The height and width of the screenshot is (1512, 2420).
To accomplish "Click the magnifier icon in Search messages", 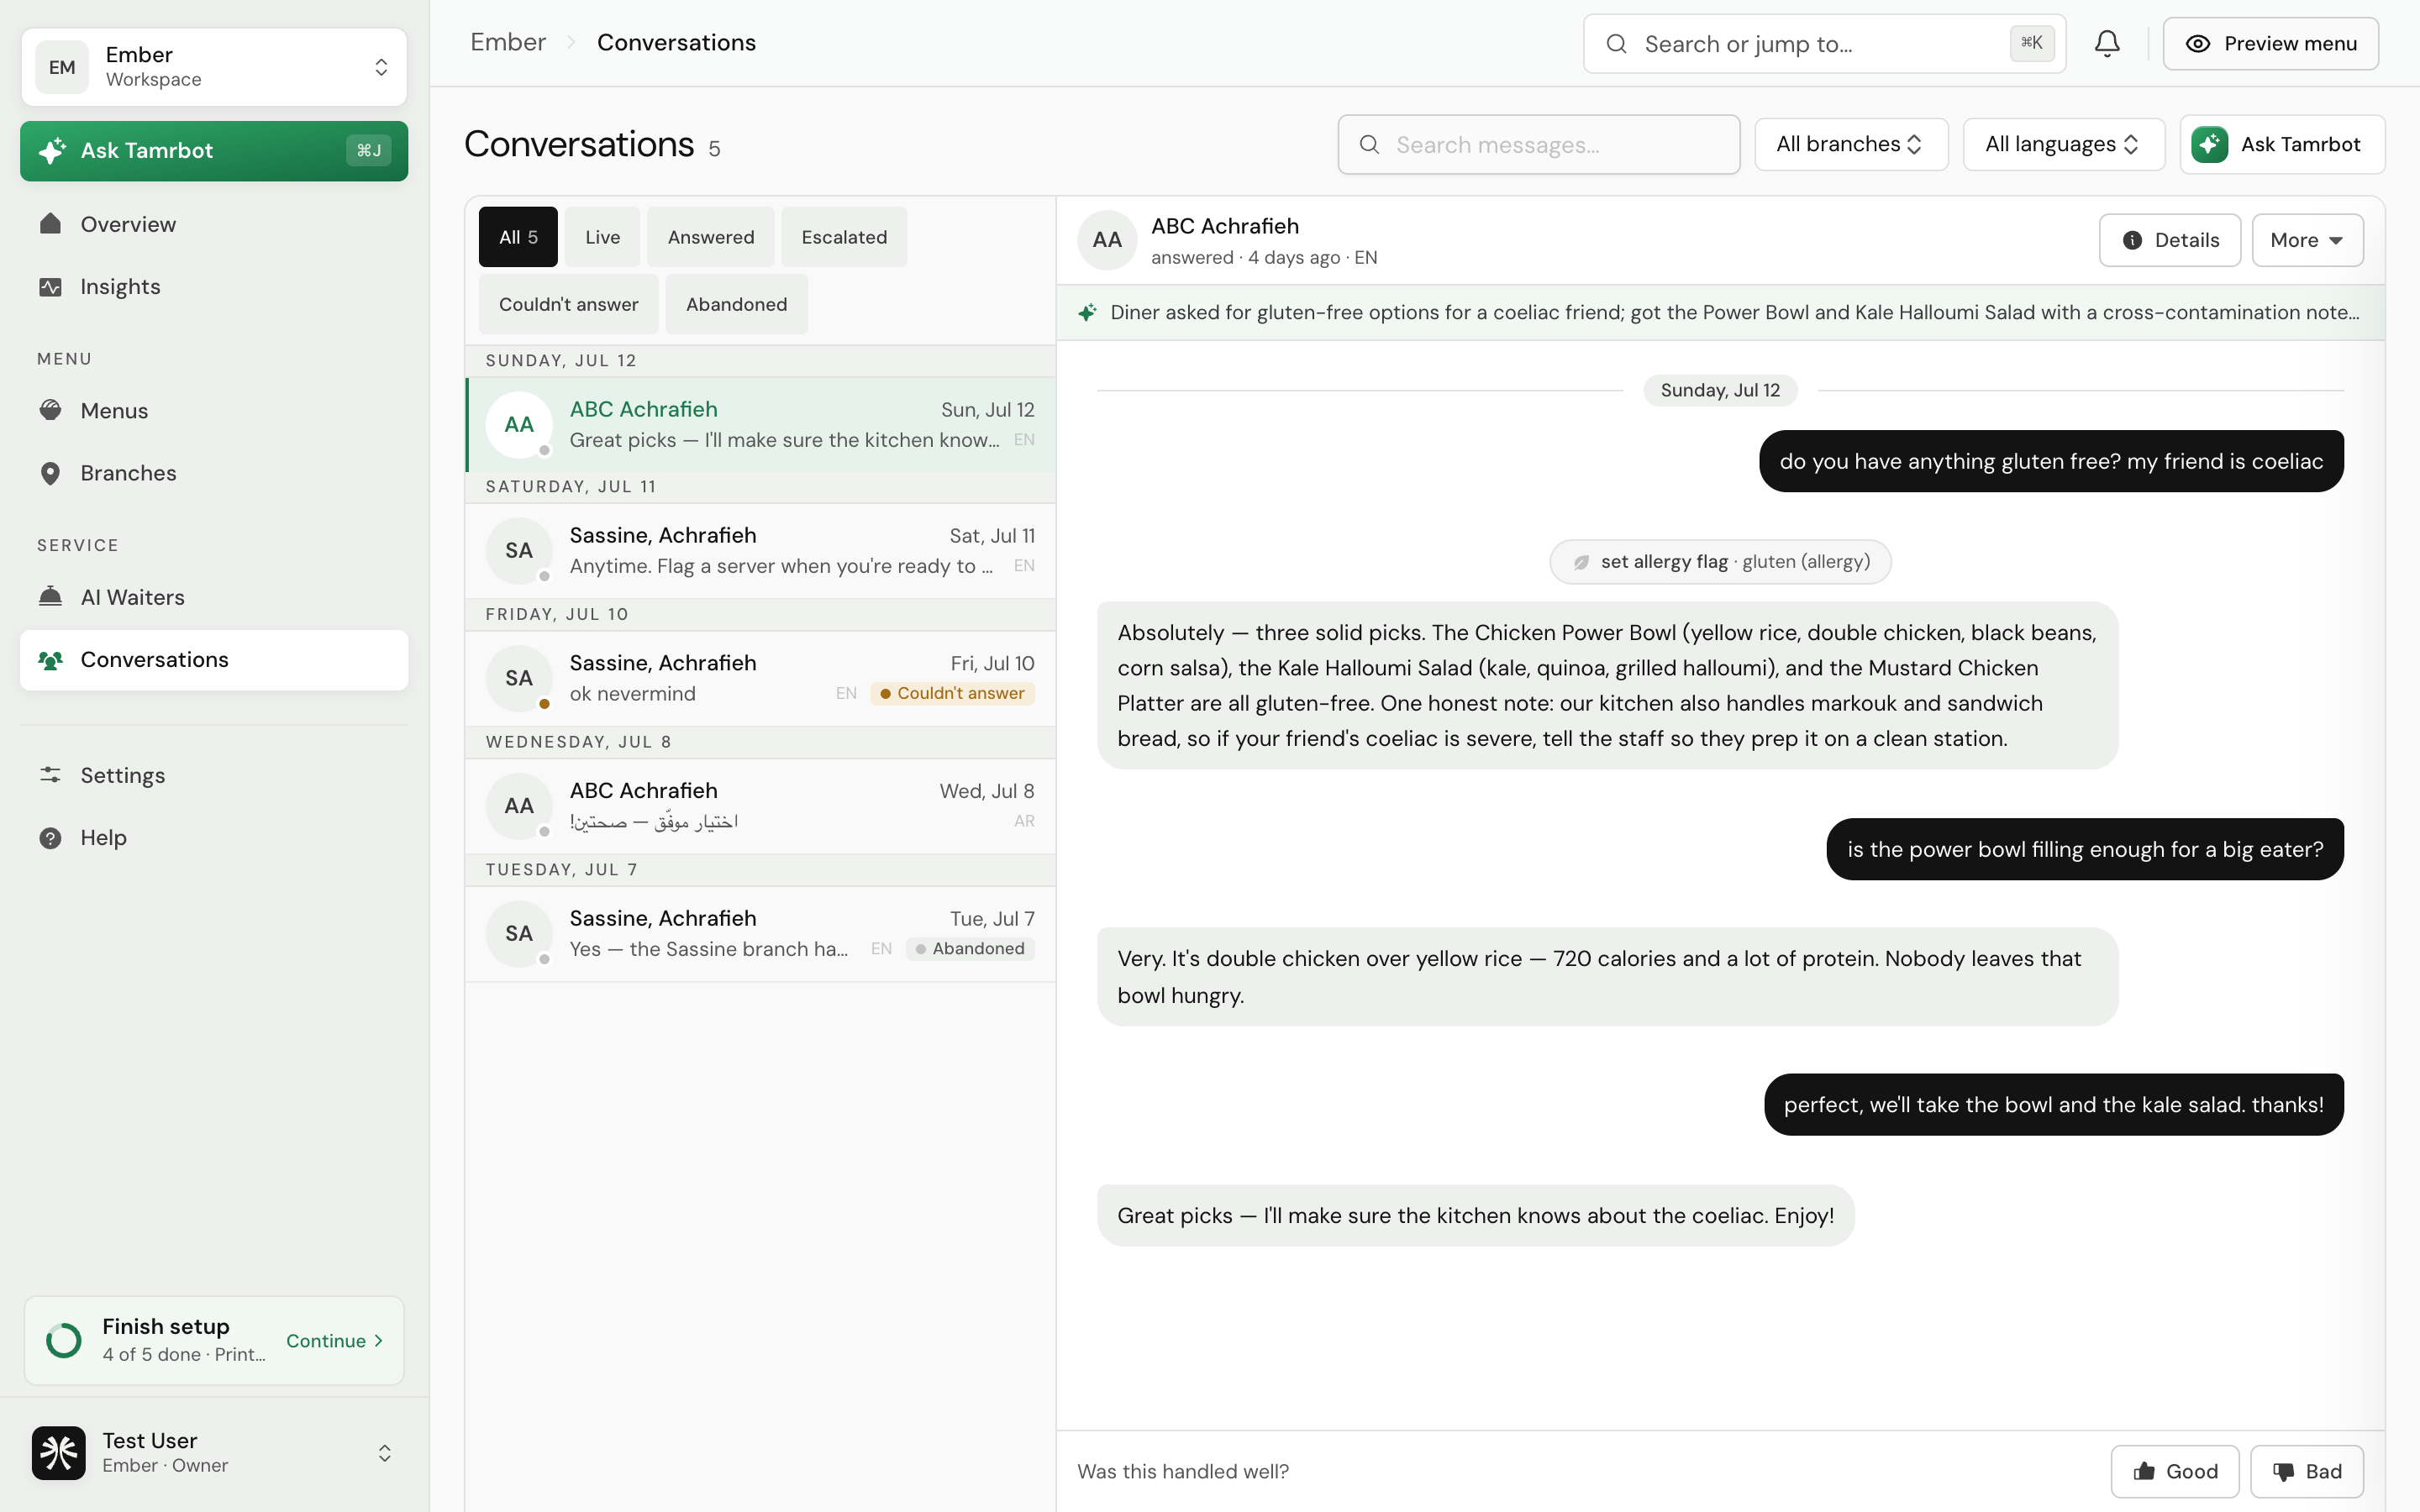I will click(1369, 145).
